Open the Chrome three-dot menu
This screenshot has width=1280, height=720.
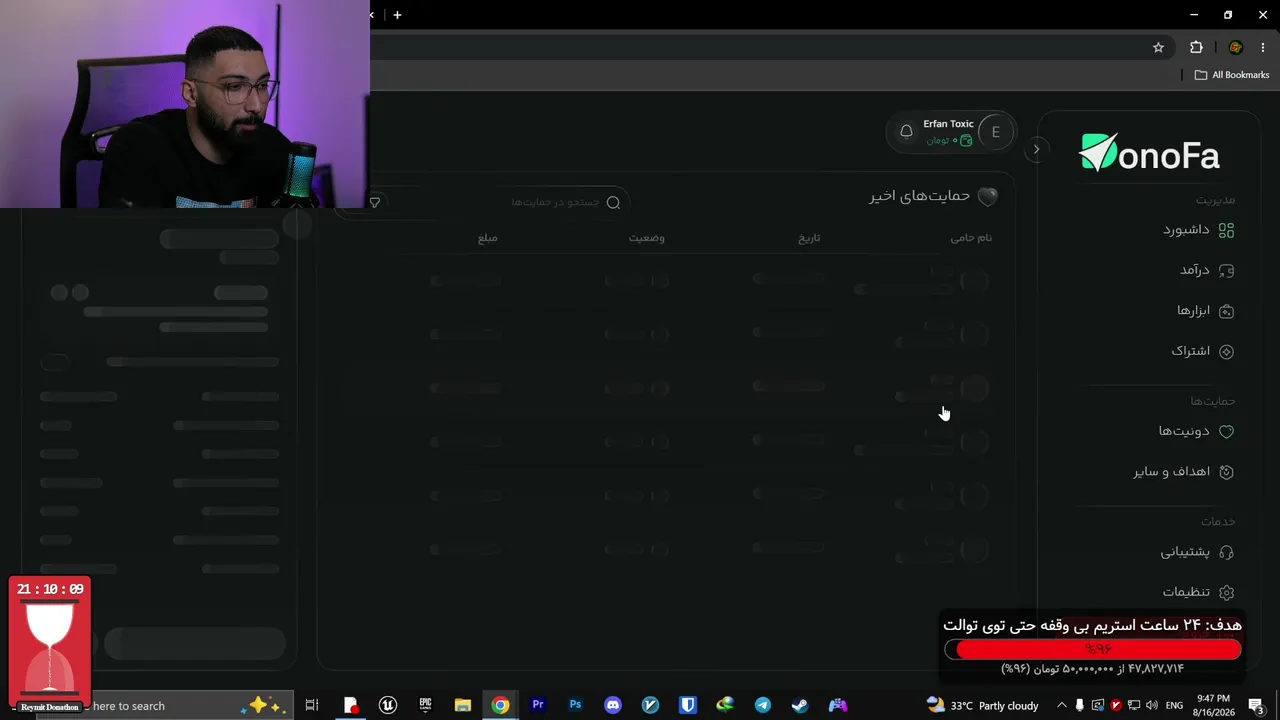point(1265,47)
